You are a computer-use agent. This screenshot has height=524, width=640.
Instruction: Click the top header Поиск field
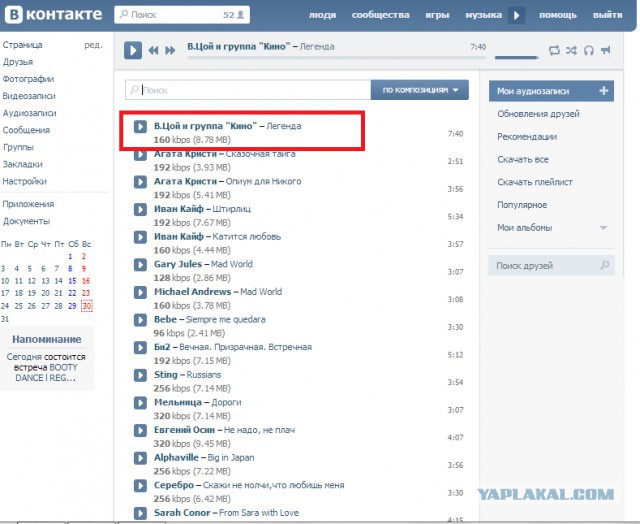click(x=182, y=15)
